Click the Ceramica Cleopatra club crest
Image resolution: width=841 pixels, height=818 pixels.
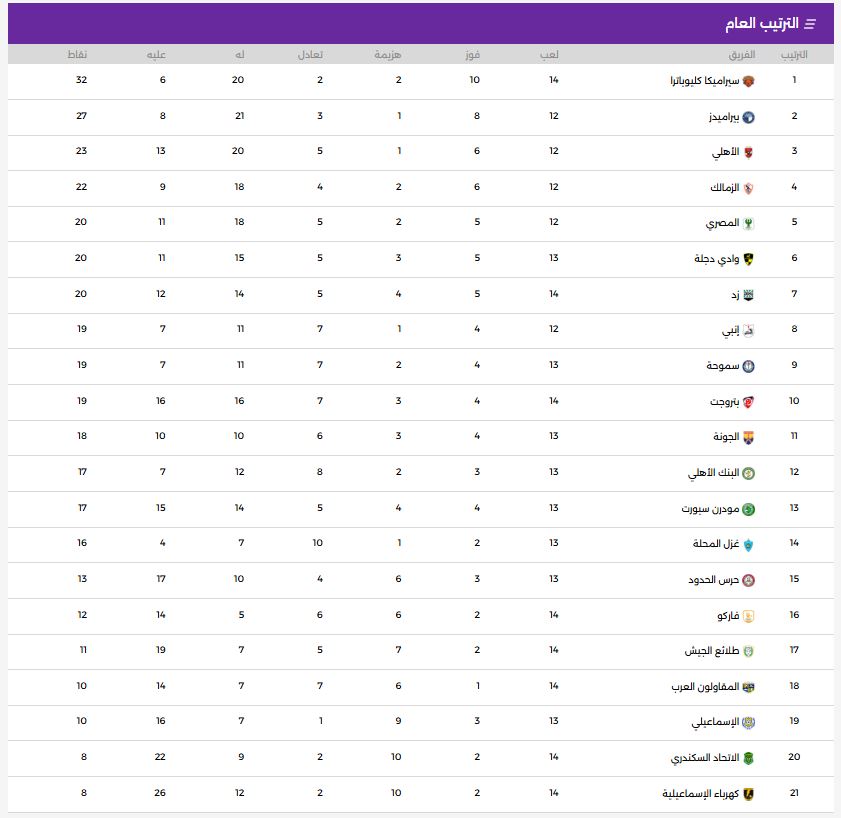pos(747,82)
